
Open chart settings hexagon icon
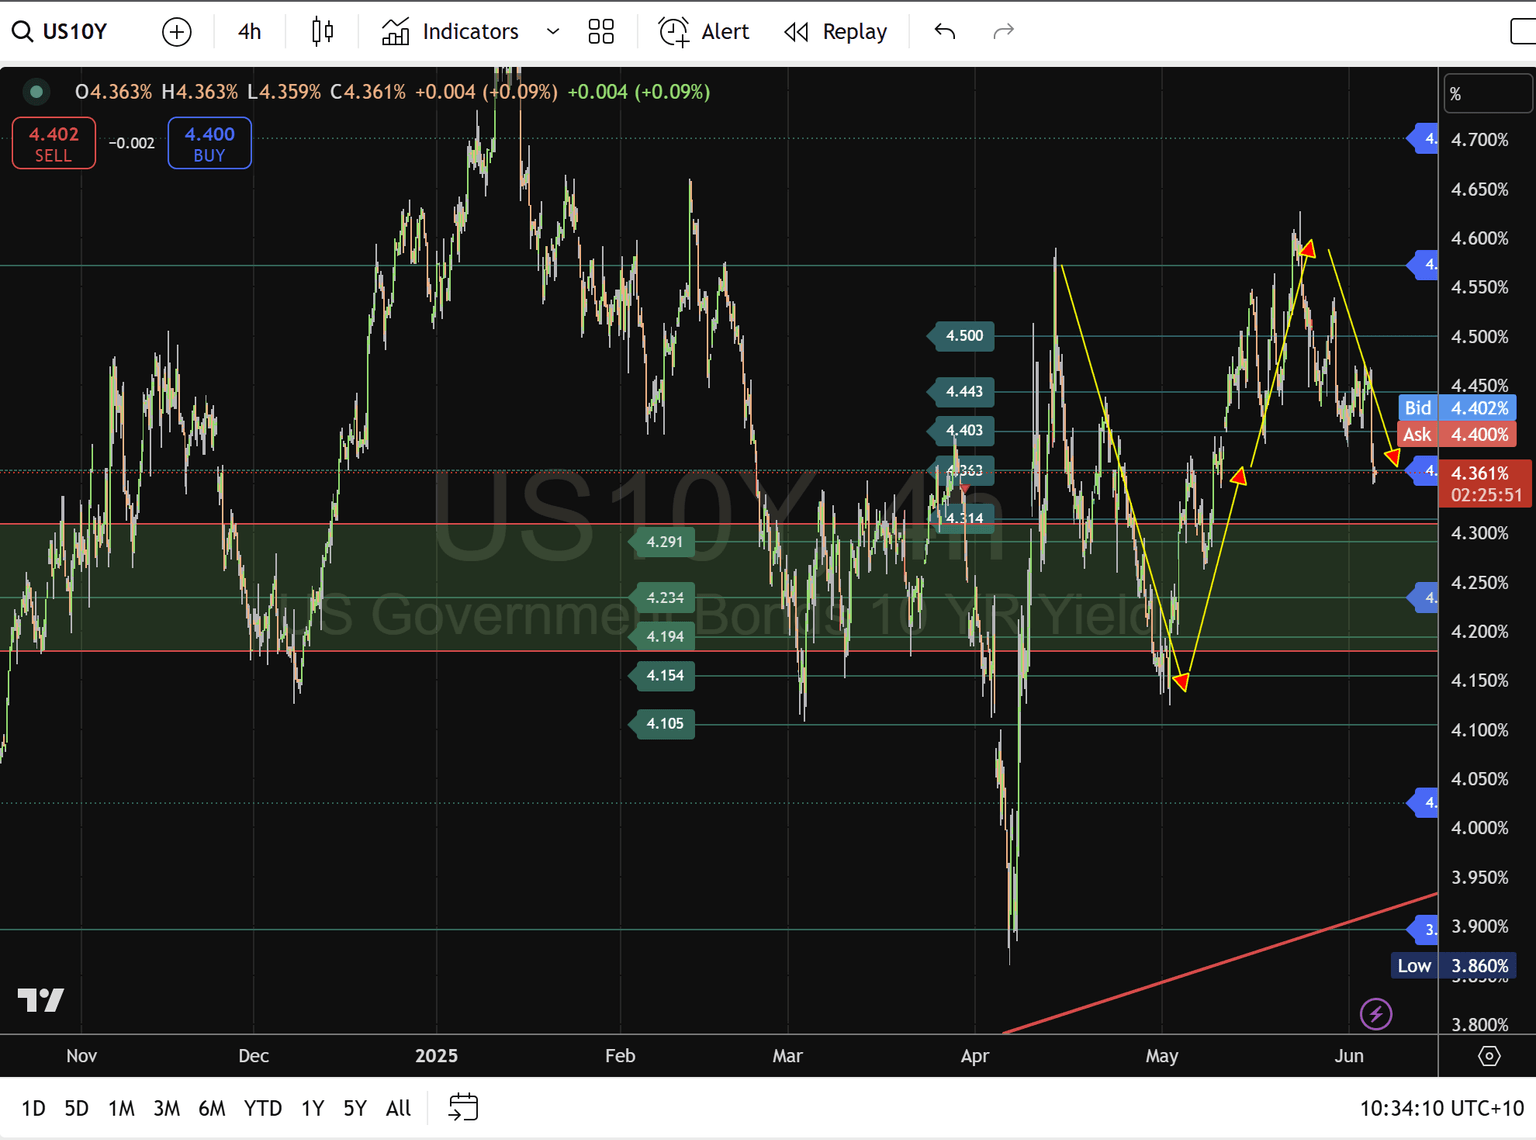[1489, 1056]
